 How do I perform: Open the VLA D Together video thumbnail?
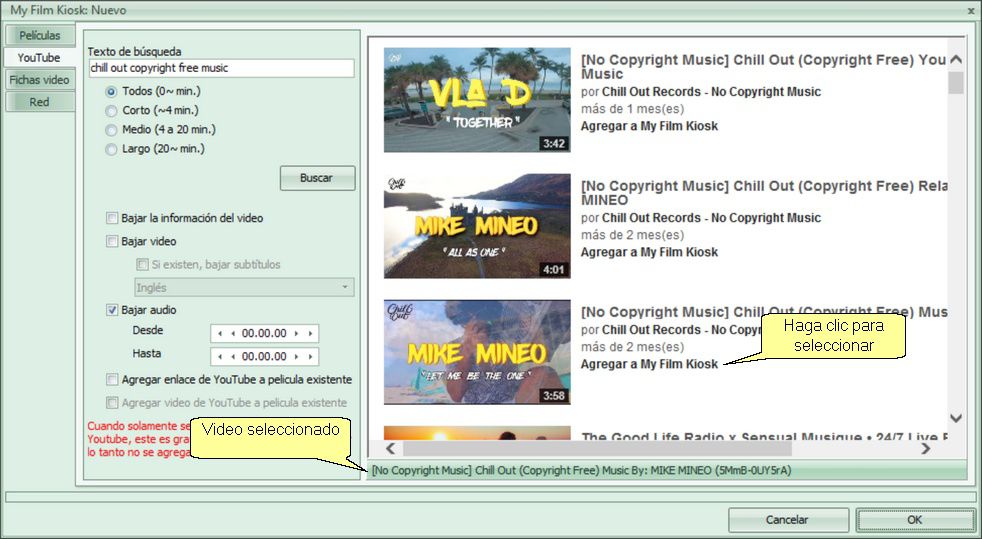click(x=477, y=100)
